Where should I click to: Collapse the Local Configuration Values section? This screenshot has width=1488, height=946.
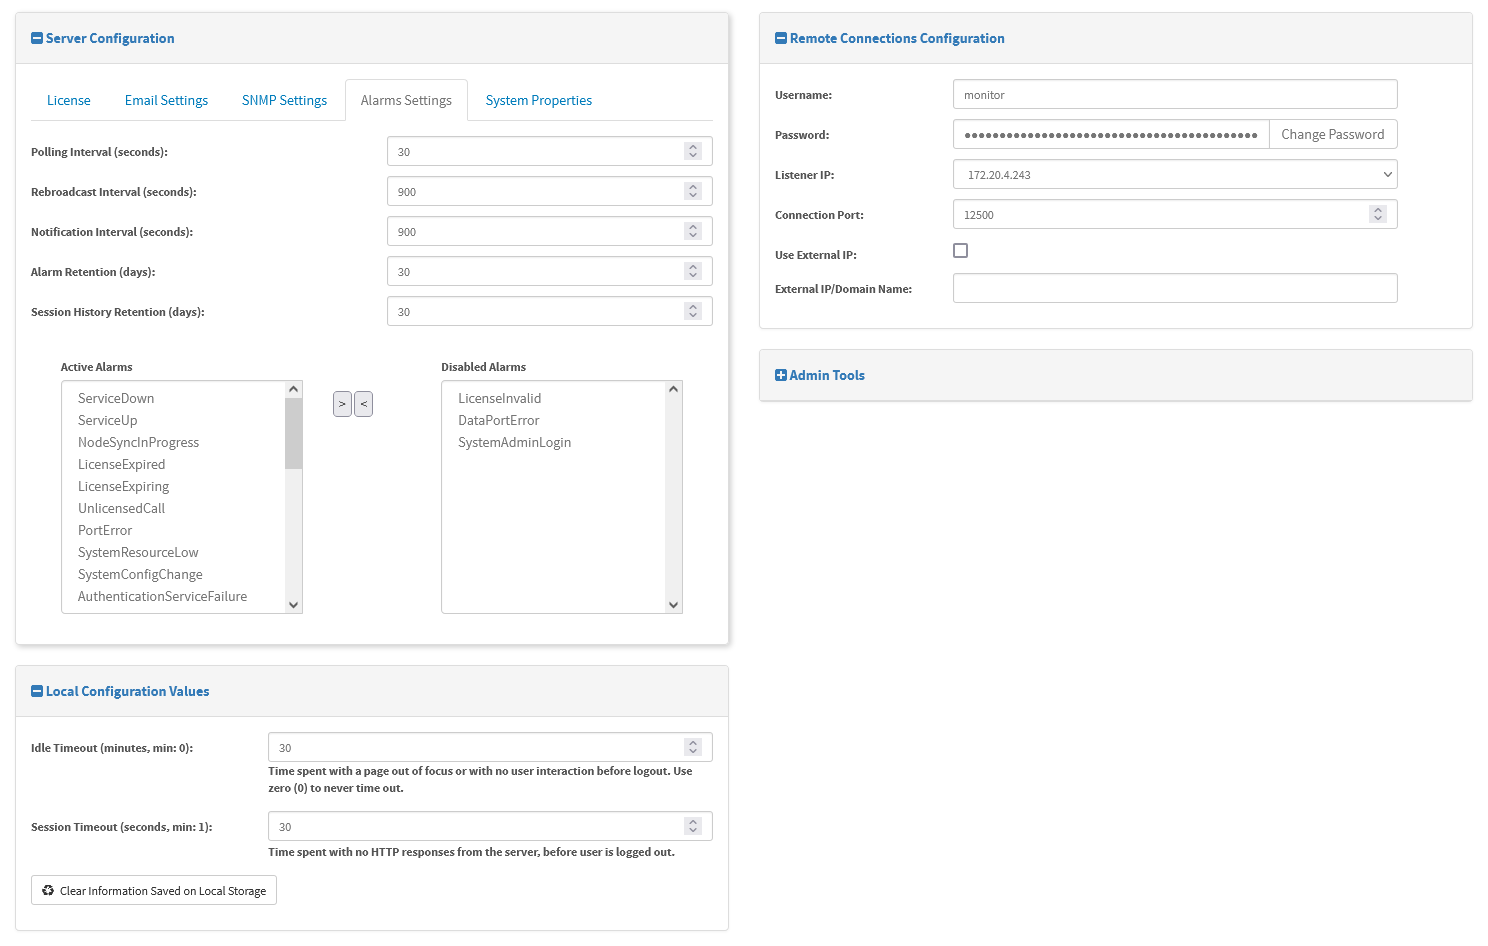coord(37,692)
